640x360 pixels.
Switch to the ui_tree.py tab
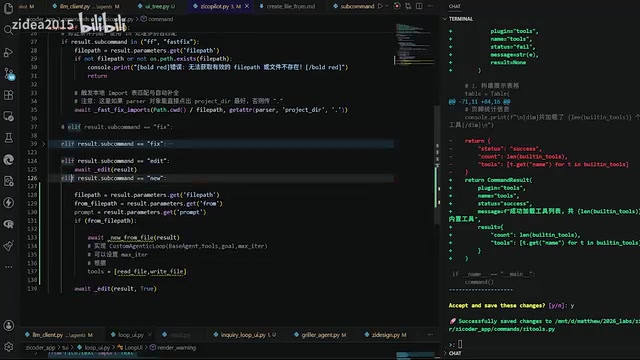[156, 6]
